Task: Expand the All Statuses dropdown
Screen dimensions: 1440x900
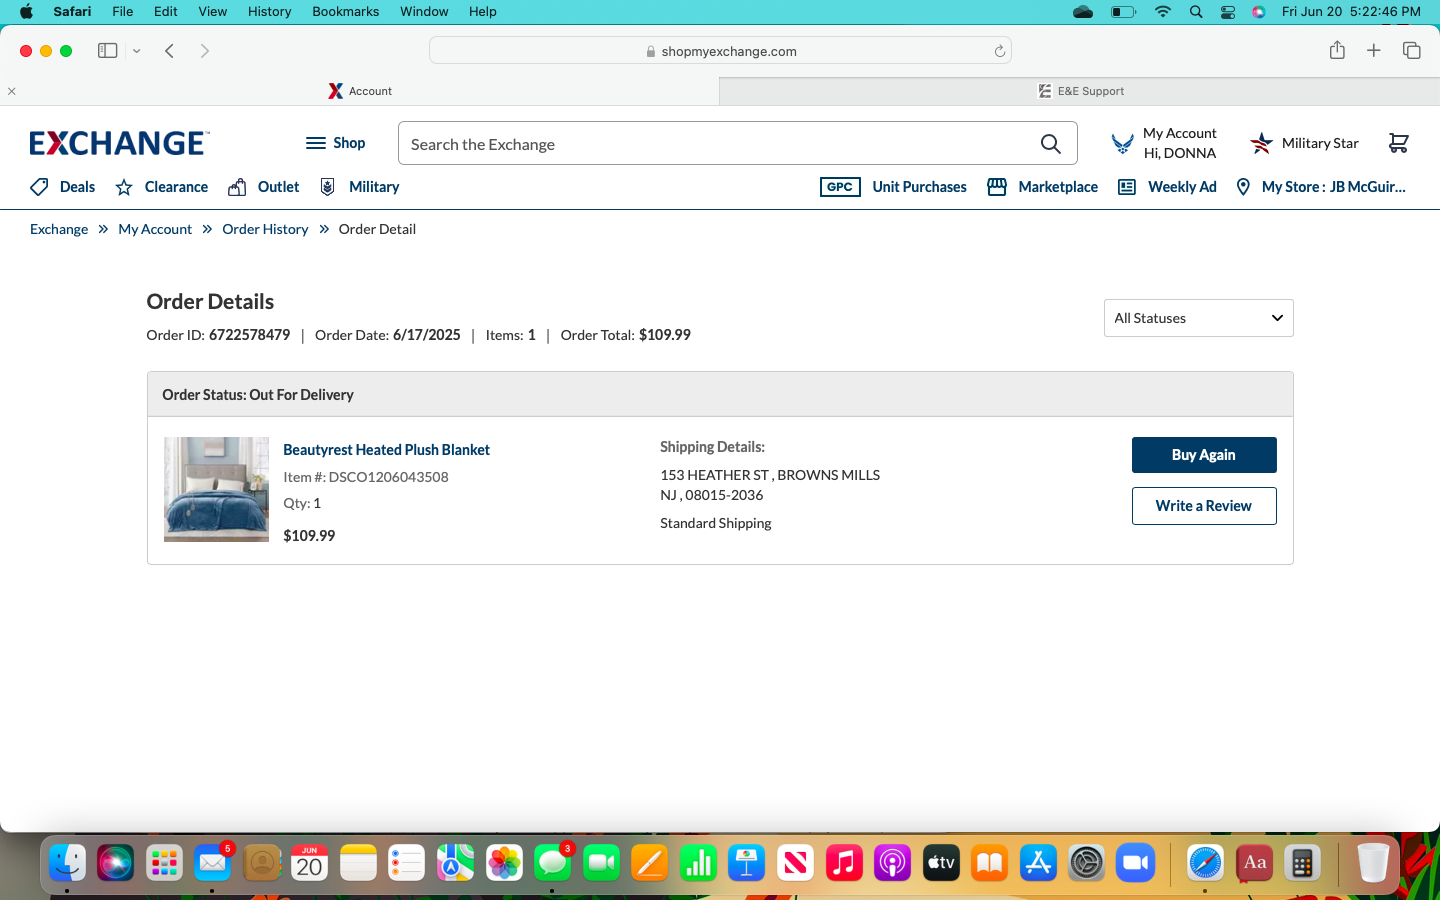Action: tap(1198, 318)
